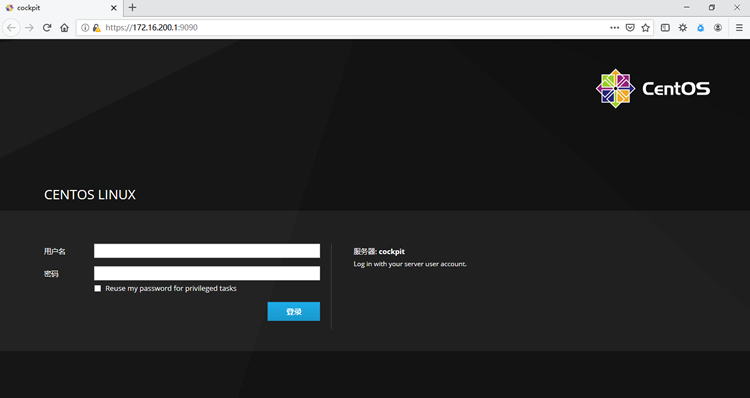Click the 用户名 label
The image size is (750, 398).
click(x=55, y=251)
